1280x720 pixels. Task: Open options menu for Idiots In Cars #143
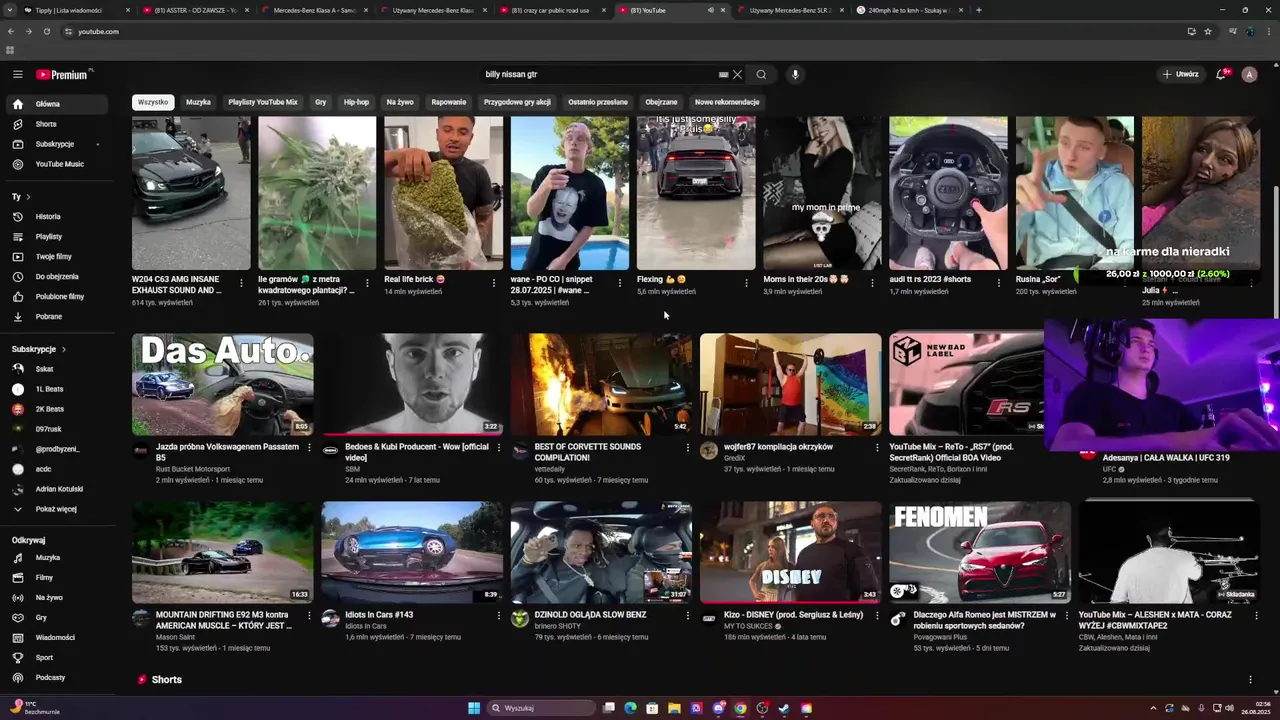(x=498, y=615)
